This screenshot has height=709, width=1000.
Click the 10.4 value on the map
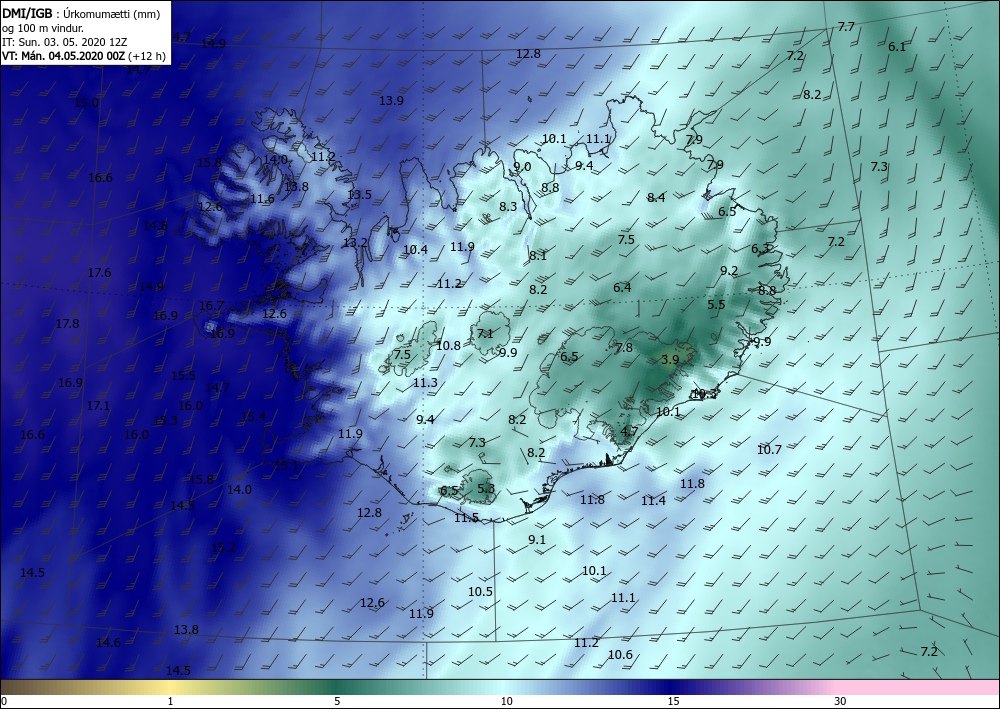(415, 250)
